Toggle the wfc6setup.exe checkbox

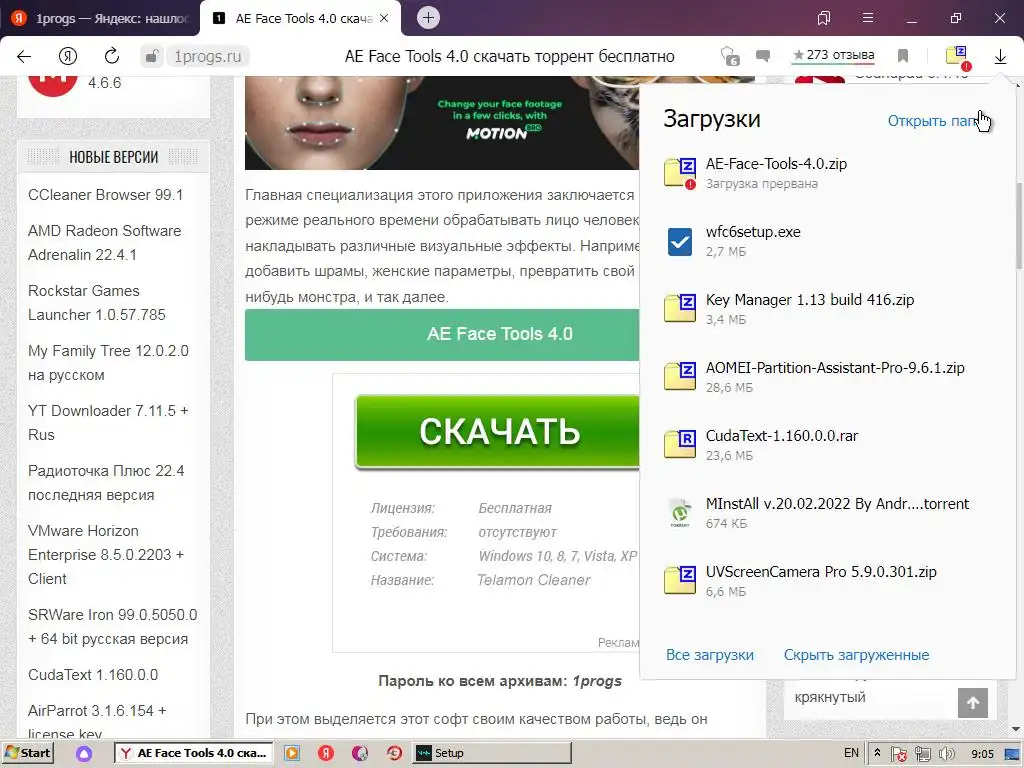point(680,241)
